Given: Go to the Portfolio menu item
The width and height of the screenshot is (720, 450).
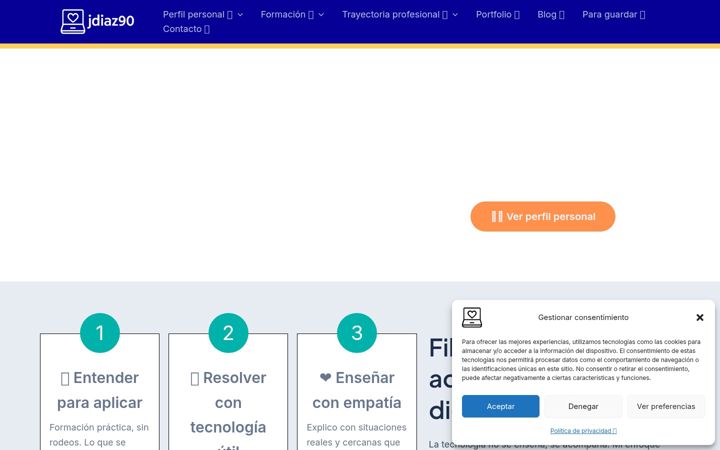Looking at the screenshot, I should (498, 14).
